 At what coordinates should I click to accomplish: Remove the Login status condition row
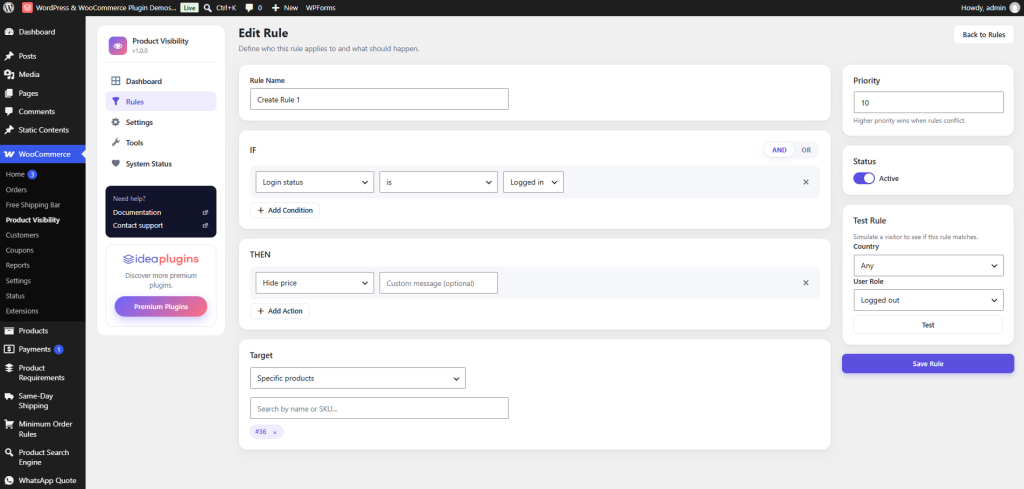point(806,182)
